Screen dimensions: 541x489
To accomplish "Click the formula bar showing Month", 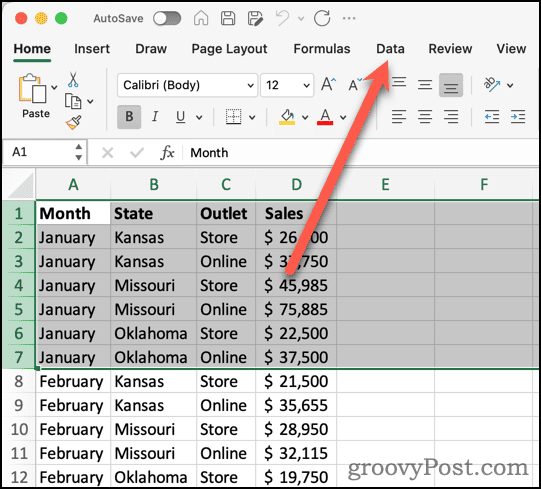I will click(x=362, y=153).
